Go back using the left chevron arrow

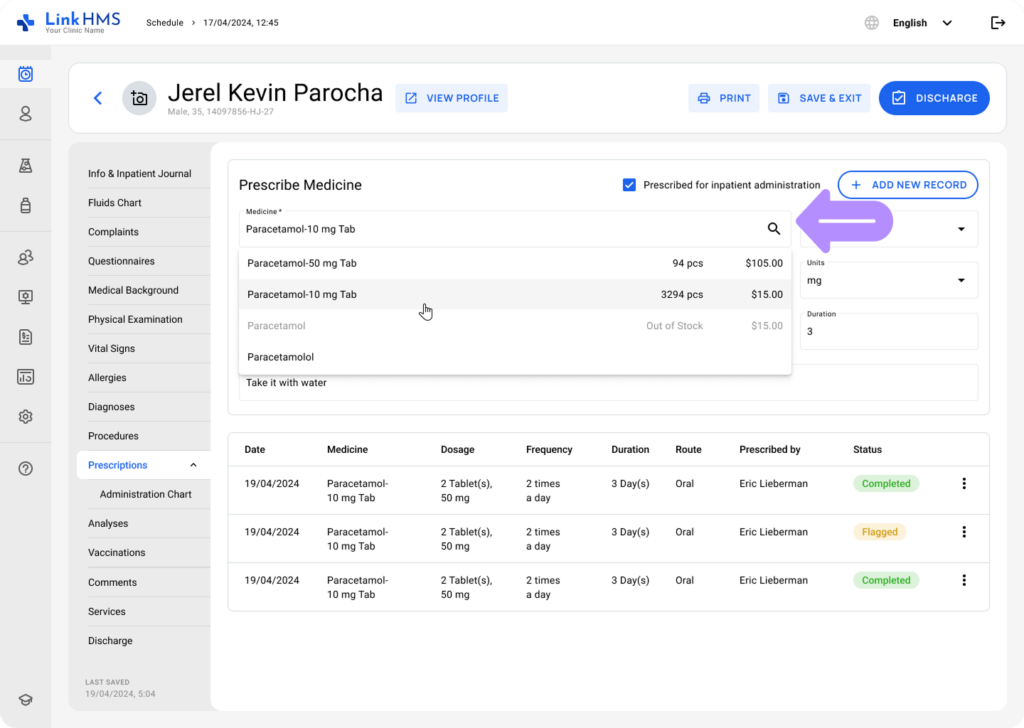click(x=98, y=98)
